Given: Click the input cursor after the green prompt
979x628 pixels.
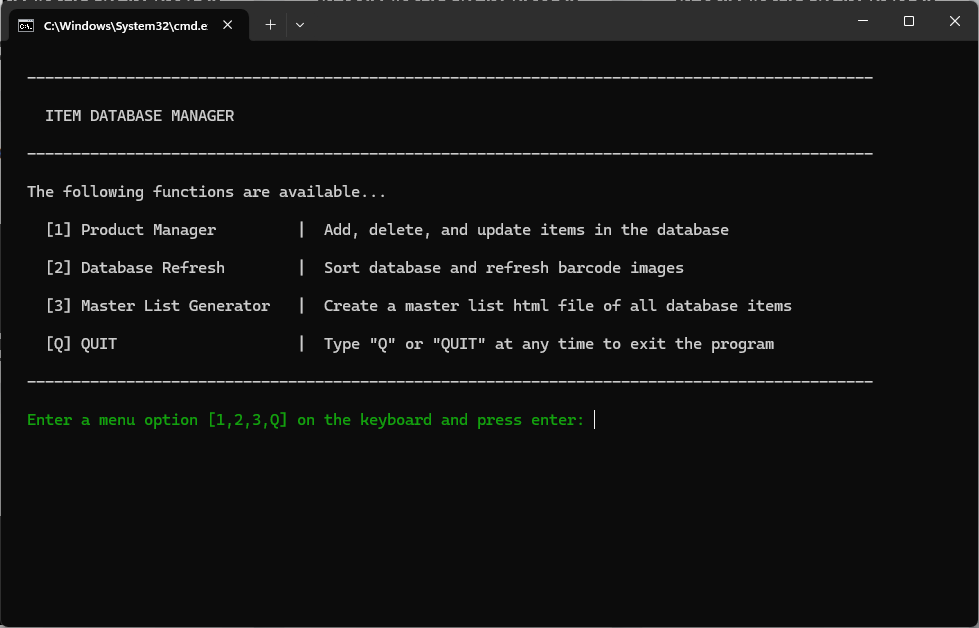Looking at the screenshot, I should [x=595, y=420].
